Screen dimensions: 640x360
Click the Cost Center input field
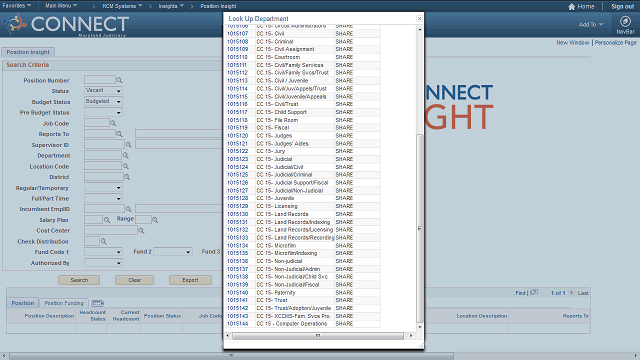click(111, 230)
